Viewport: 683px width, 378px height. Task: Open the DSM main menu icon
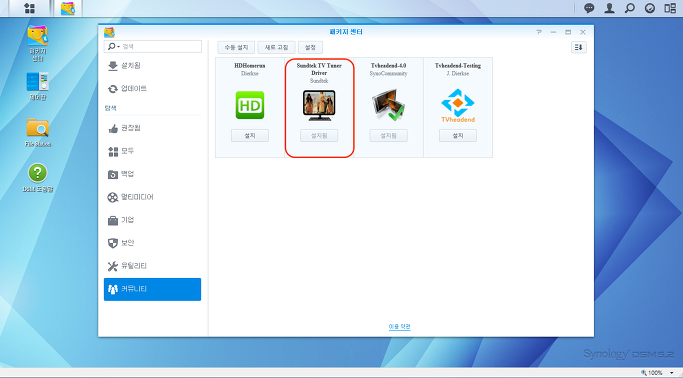30,8
